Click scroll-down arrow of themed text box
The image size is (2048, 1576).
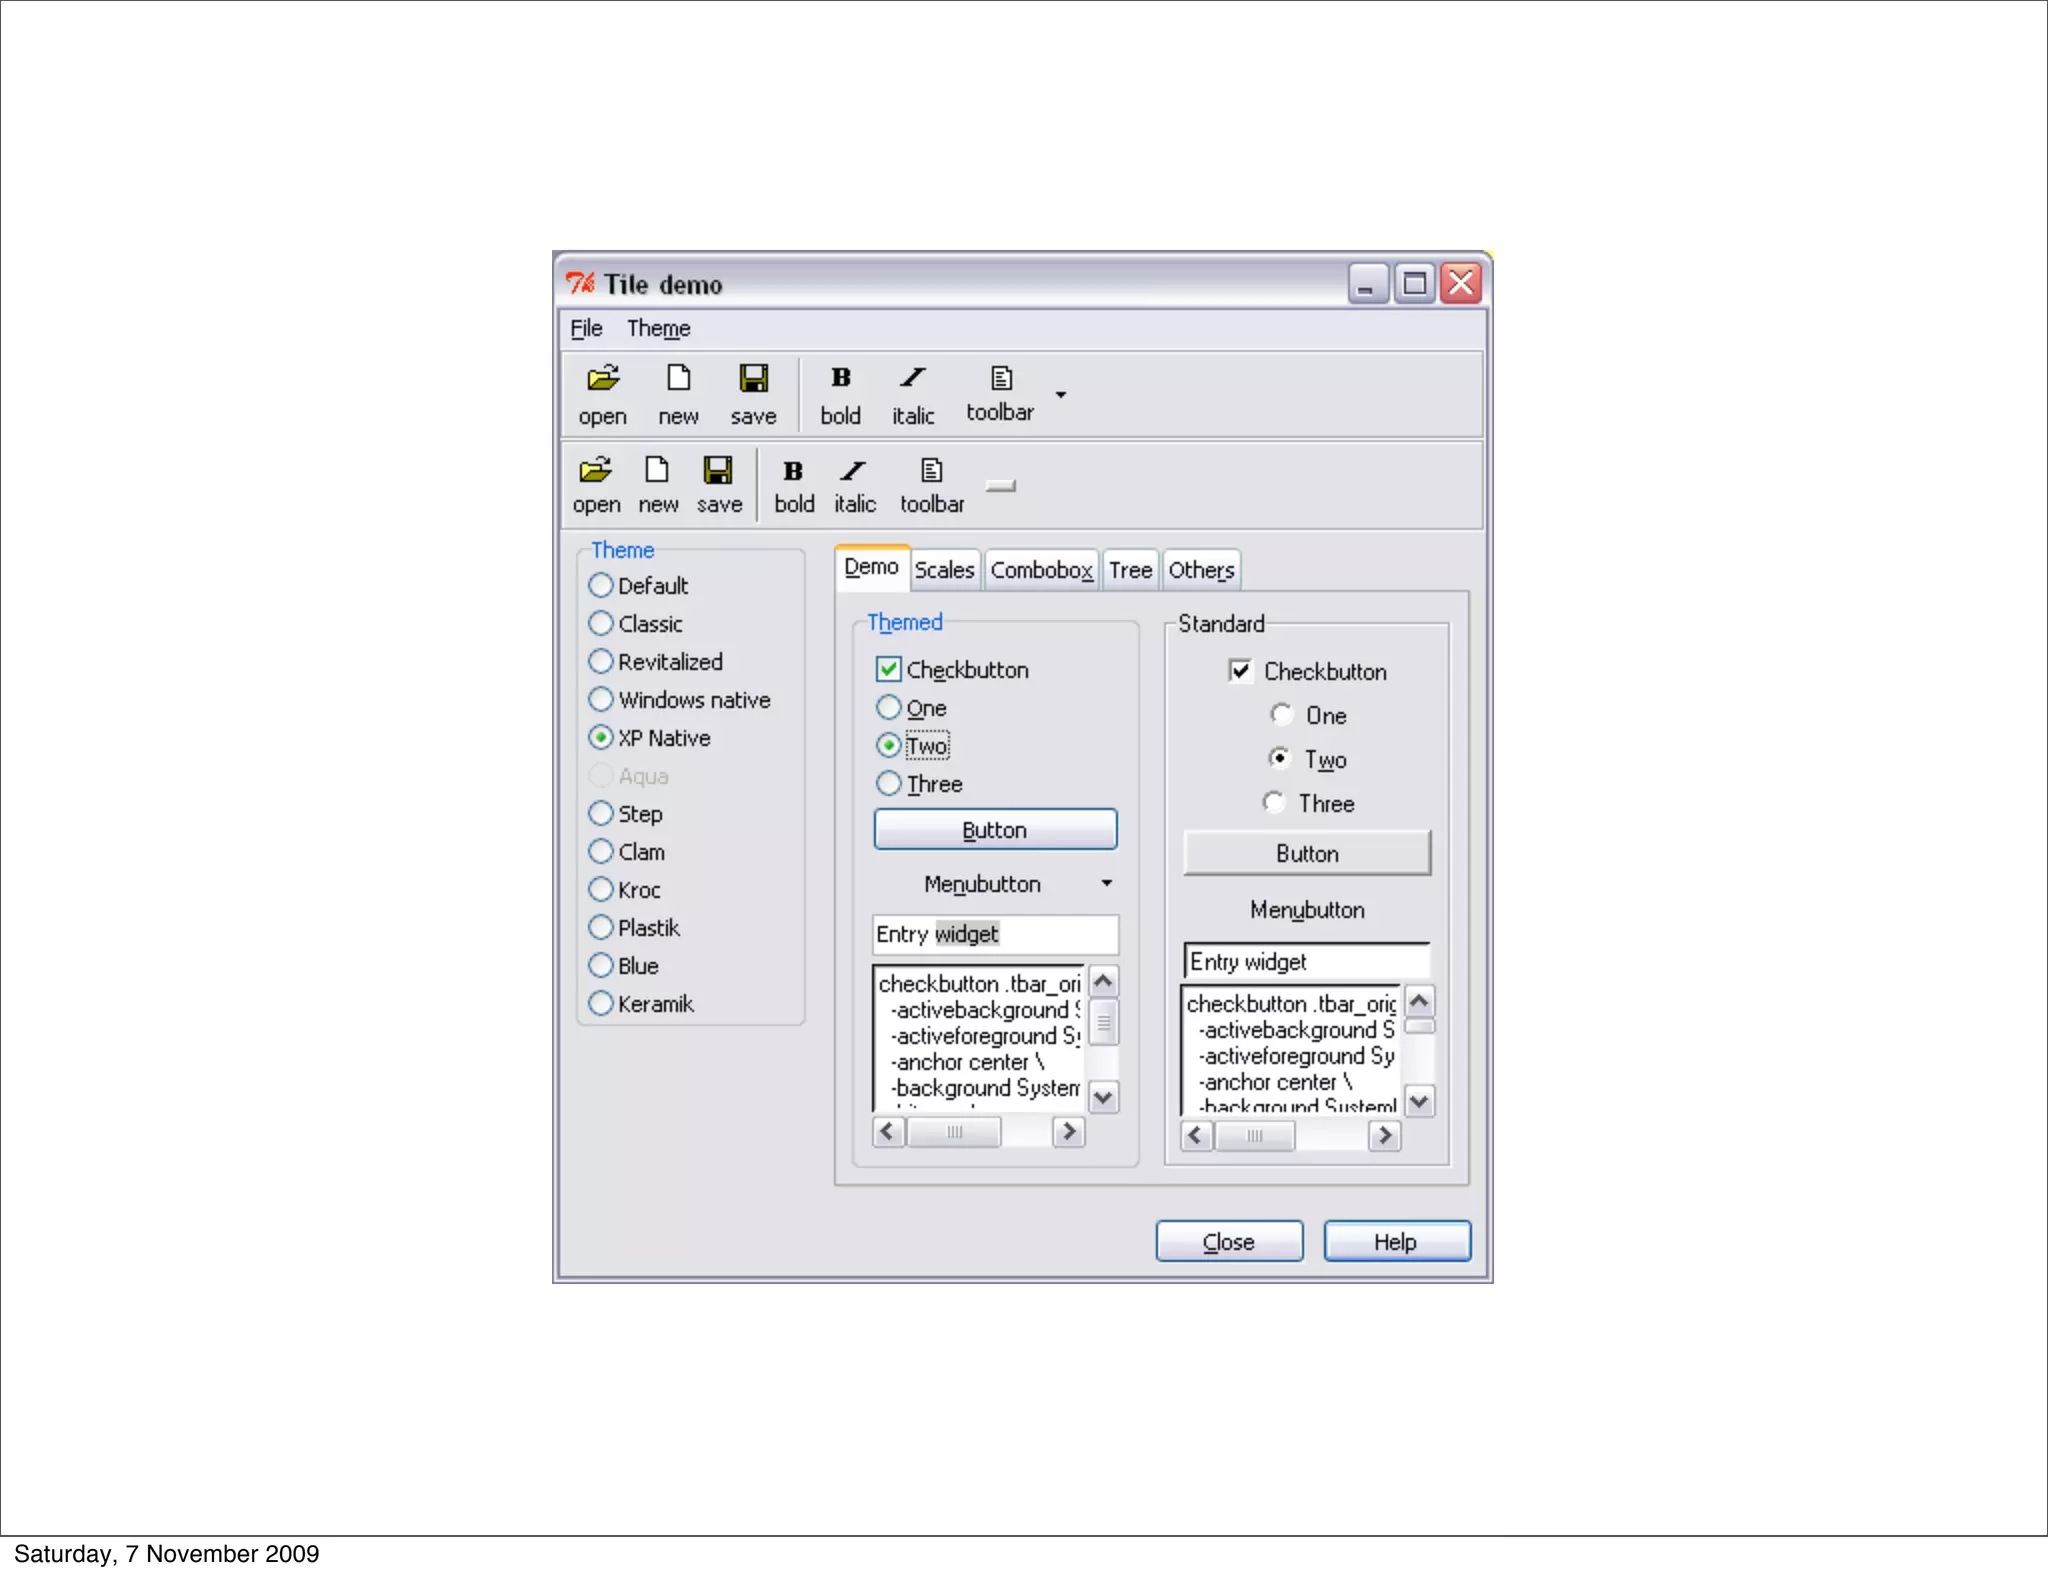(x=1103, y=1097)
